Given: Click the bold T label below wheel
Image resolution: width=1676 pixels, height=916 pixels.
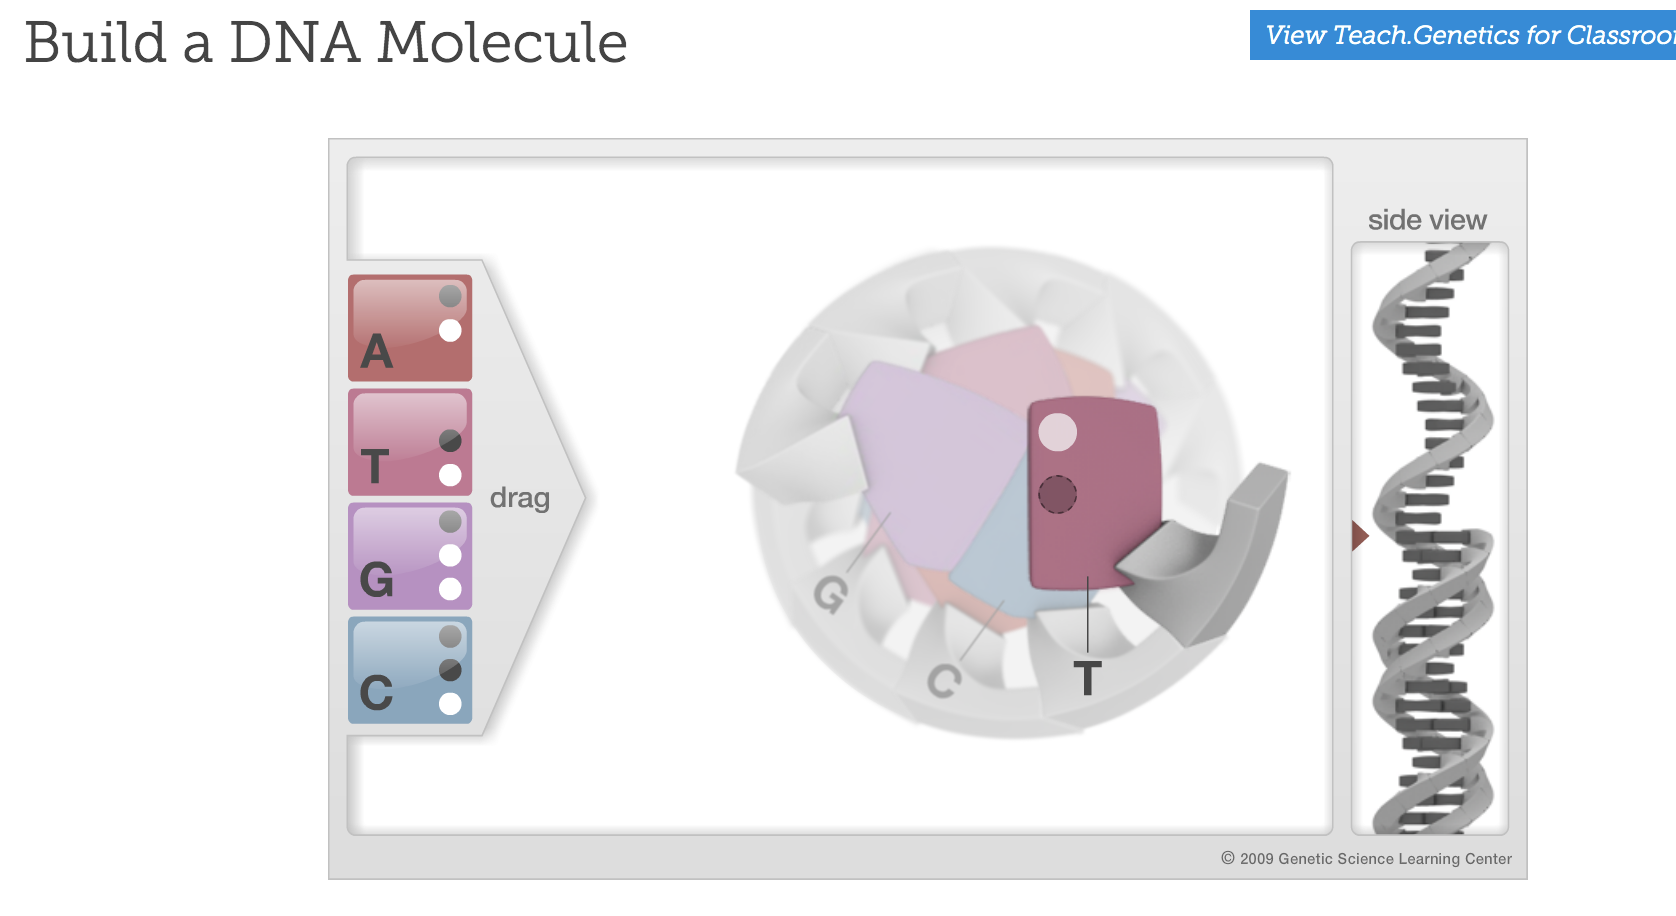Looking at the screenshot, I should pyautogui.click(x=1087, y=679).
